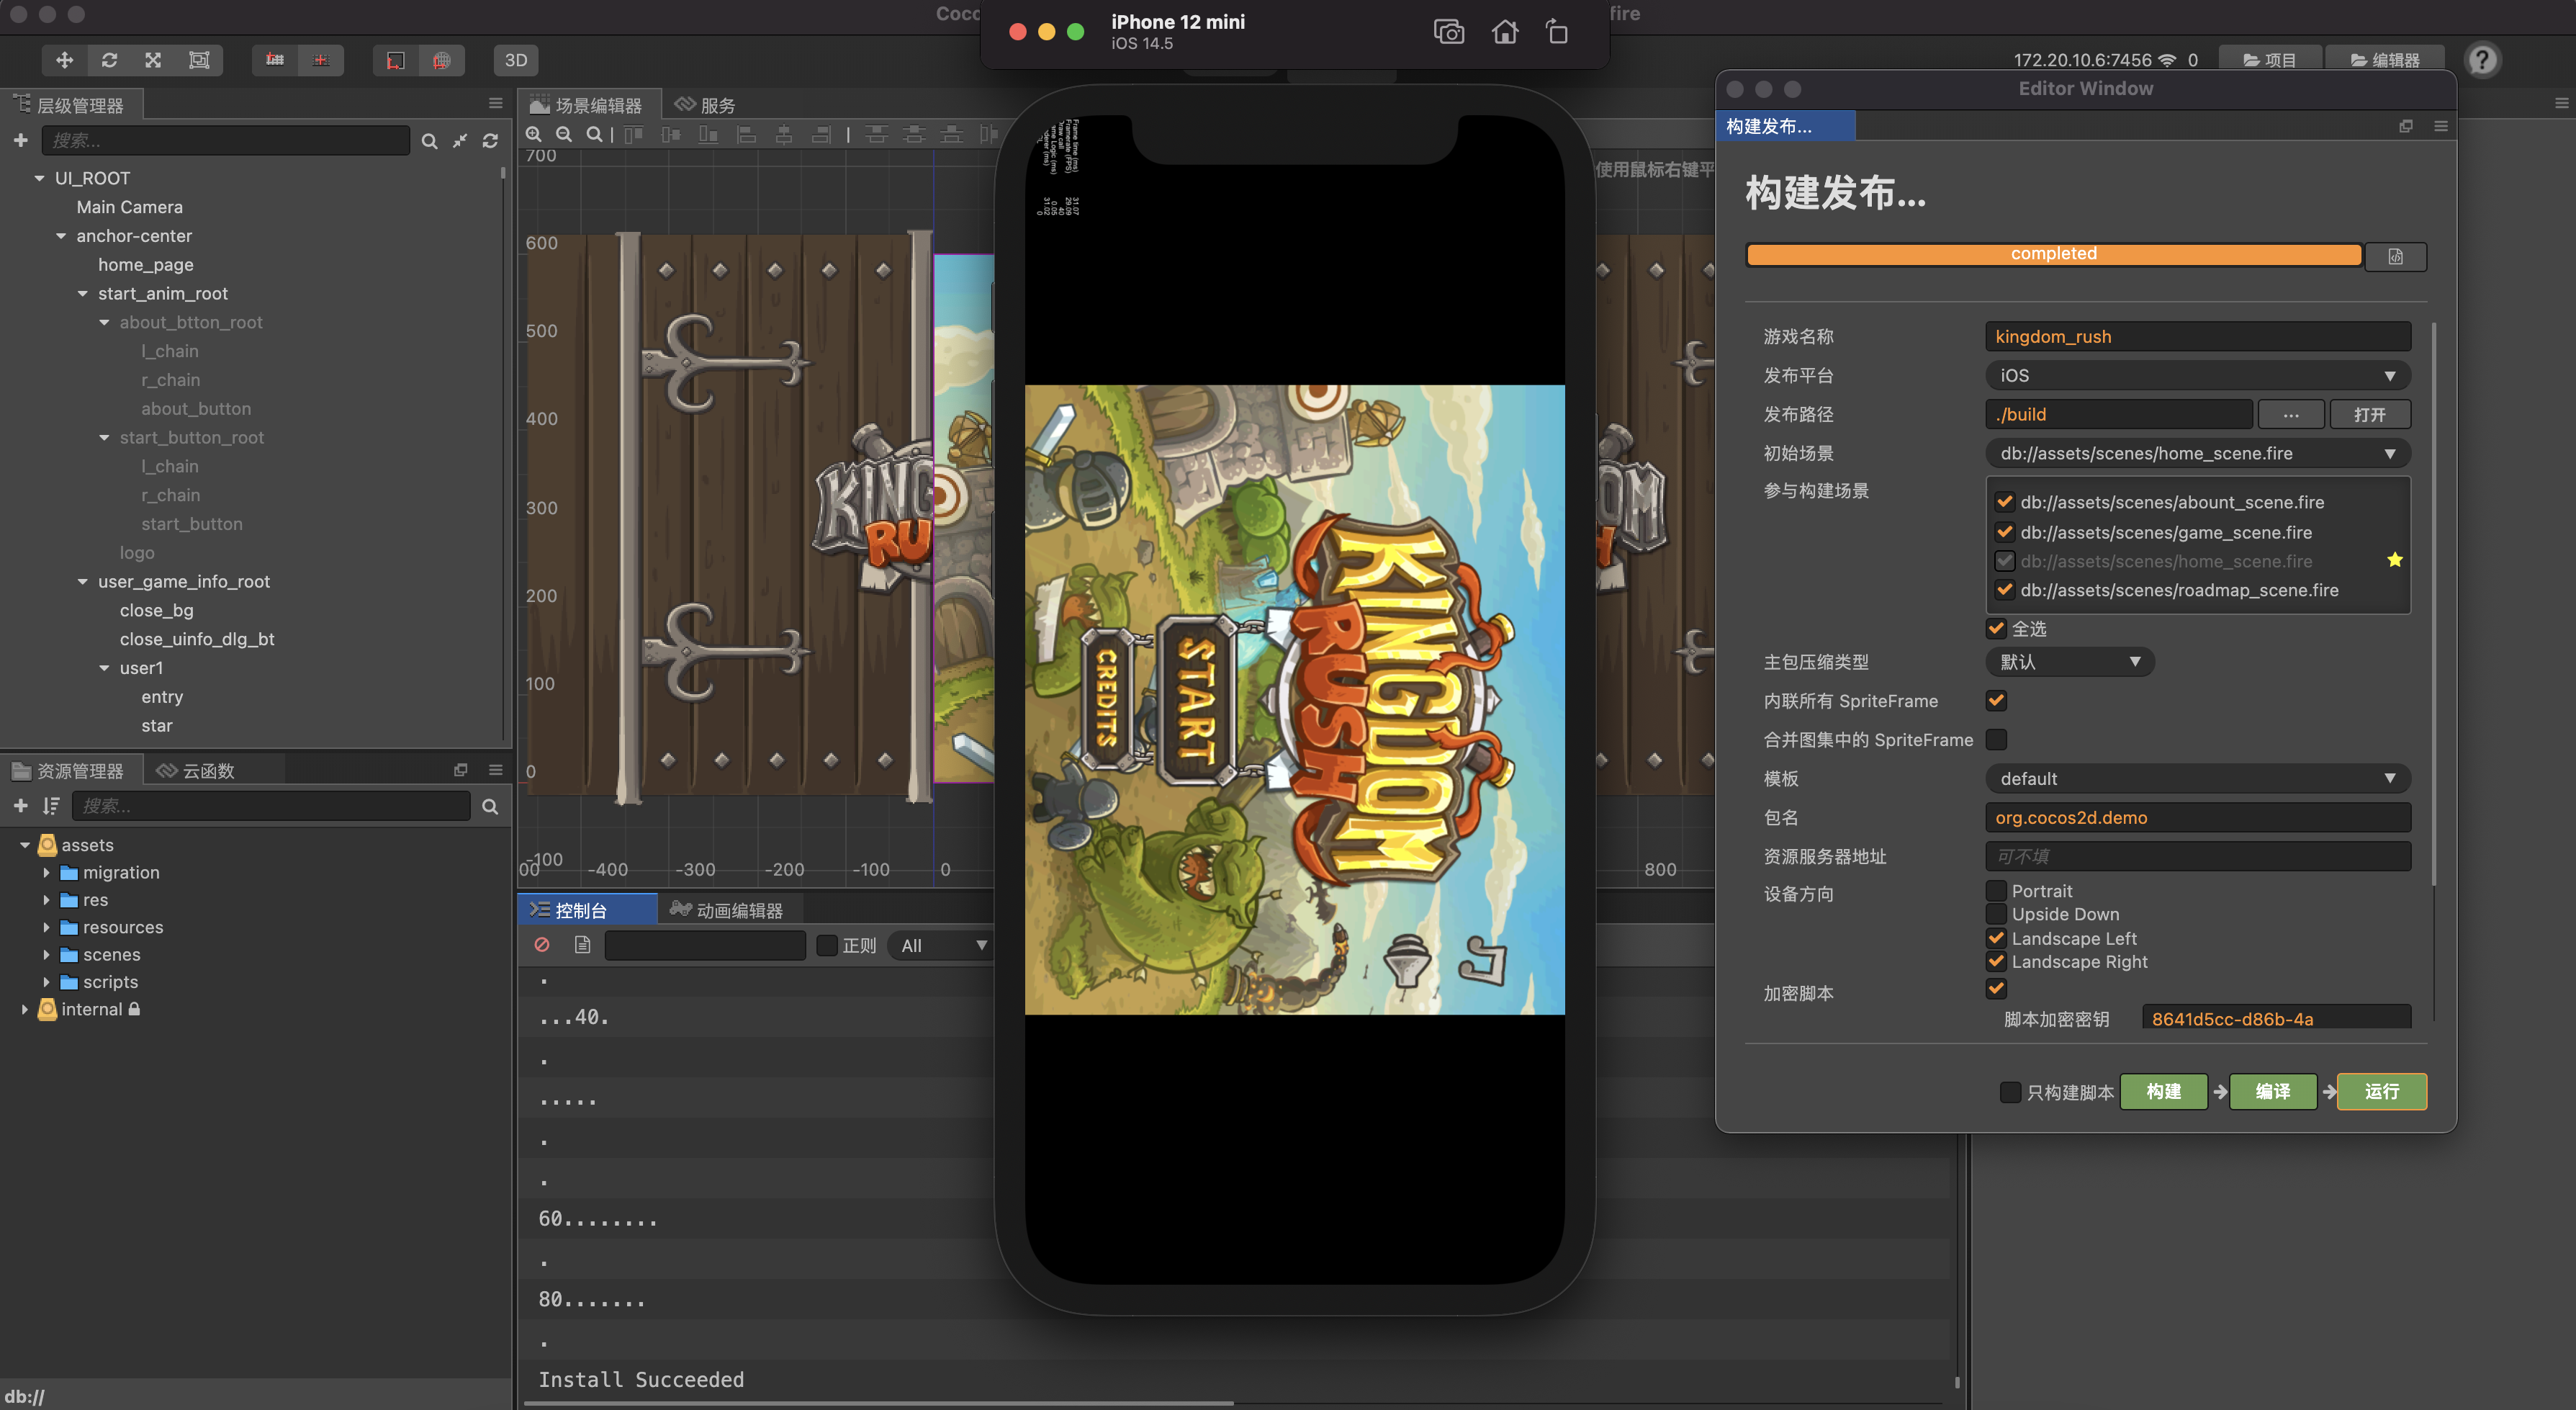Screen dimensions: 2576x1410
Task: Select the Move tool in top toolbar
Action: coord(64,60)
